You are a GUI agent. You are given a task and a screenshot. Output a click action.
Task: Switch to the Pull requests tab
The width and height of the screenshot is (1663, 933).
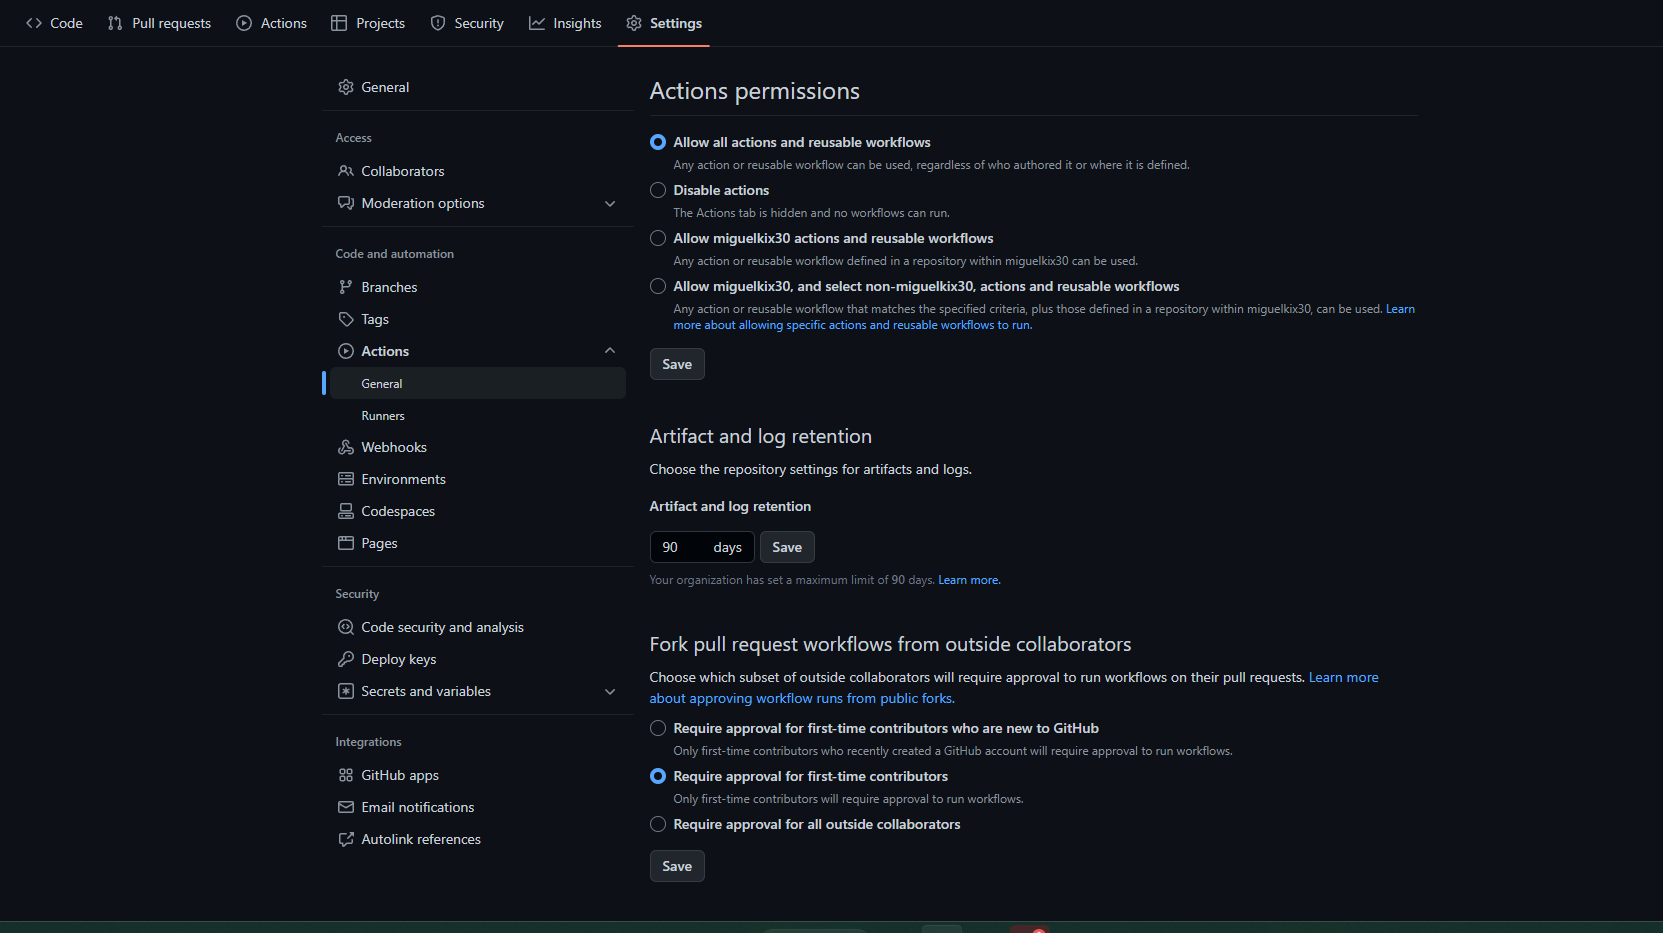pyautogui.click(x=158, y=23)
